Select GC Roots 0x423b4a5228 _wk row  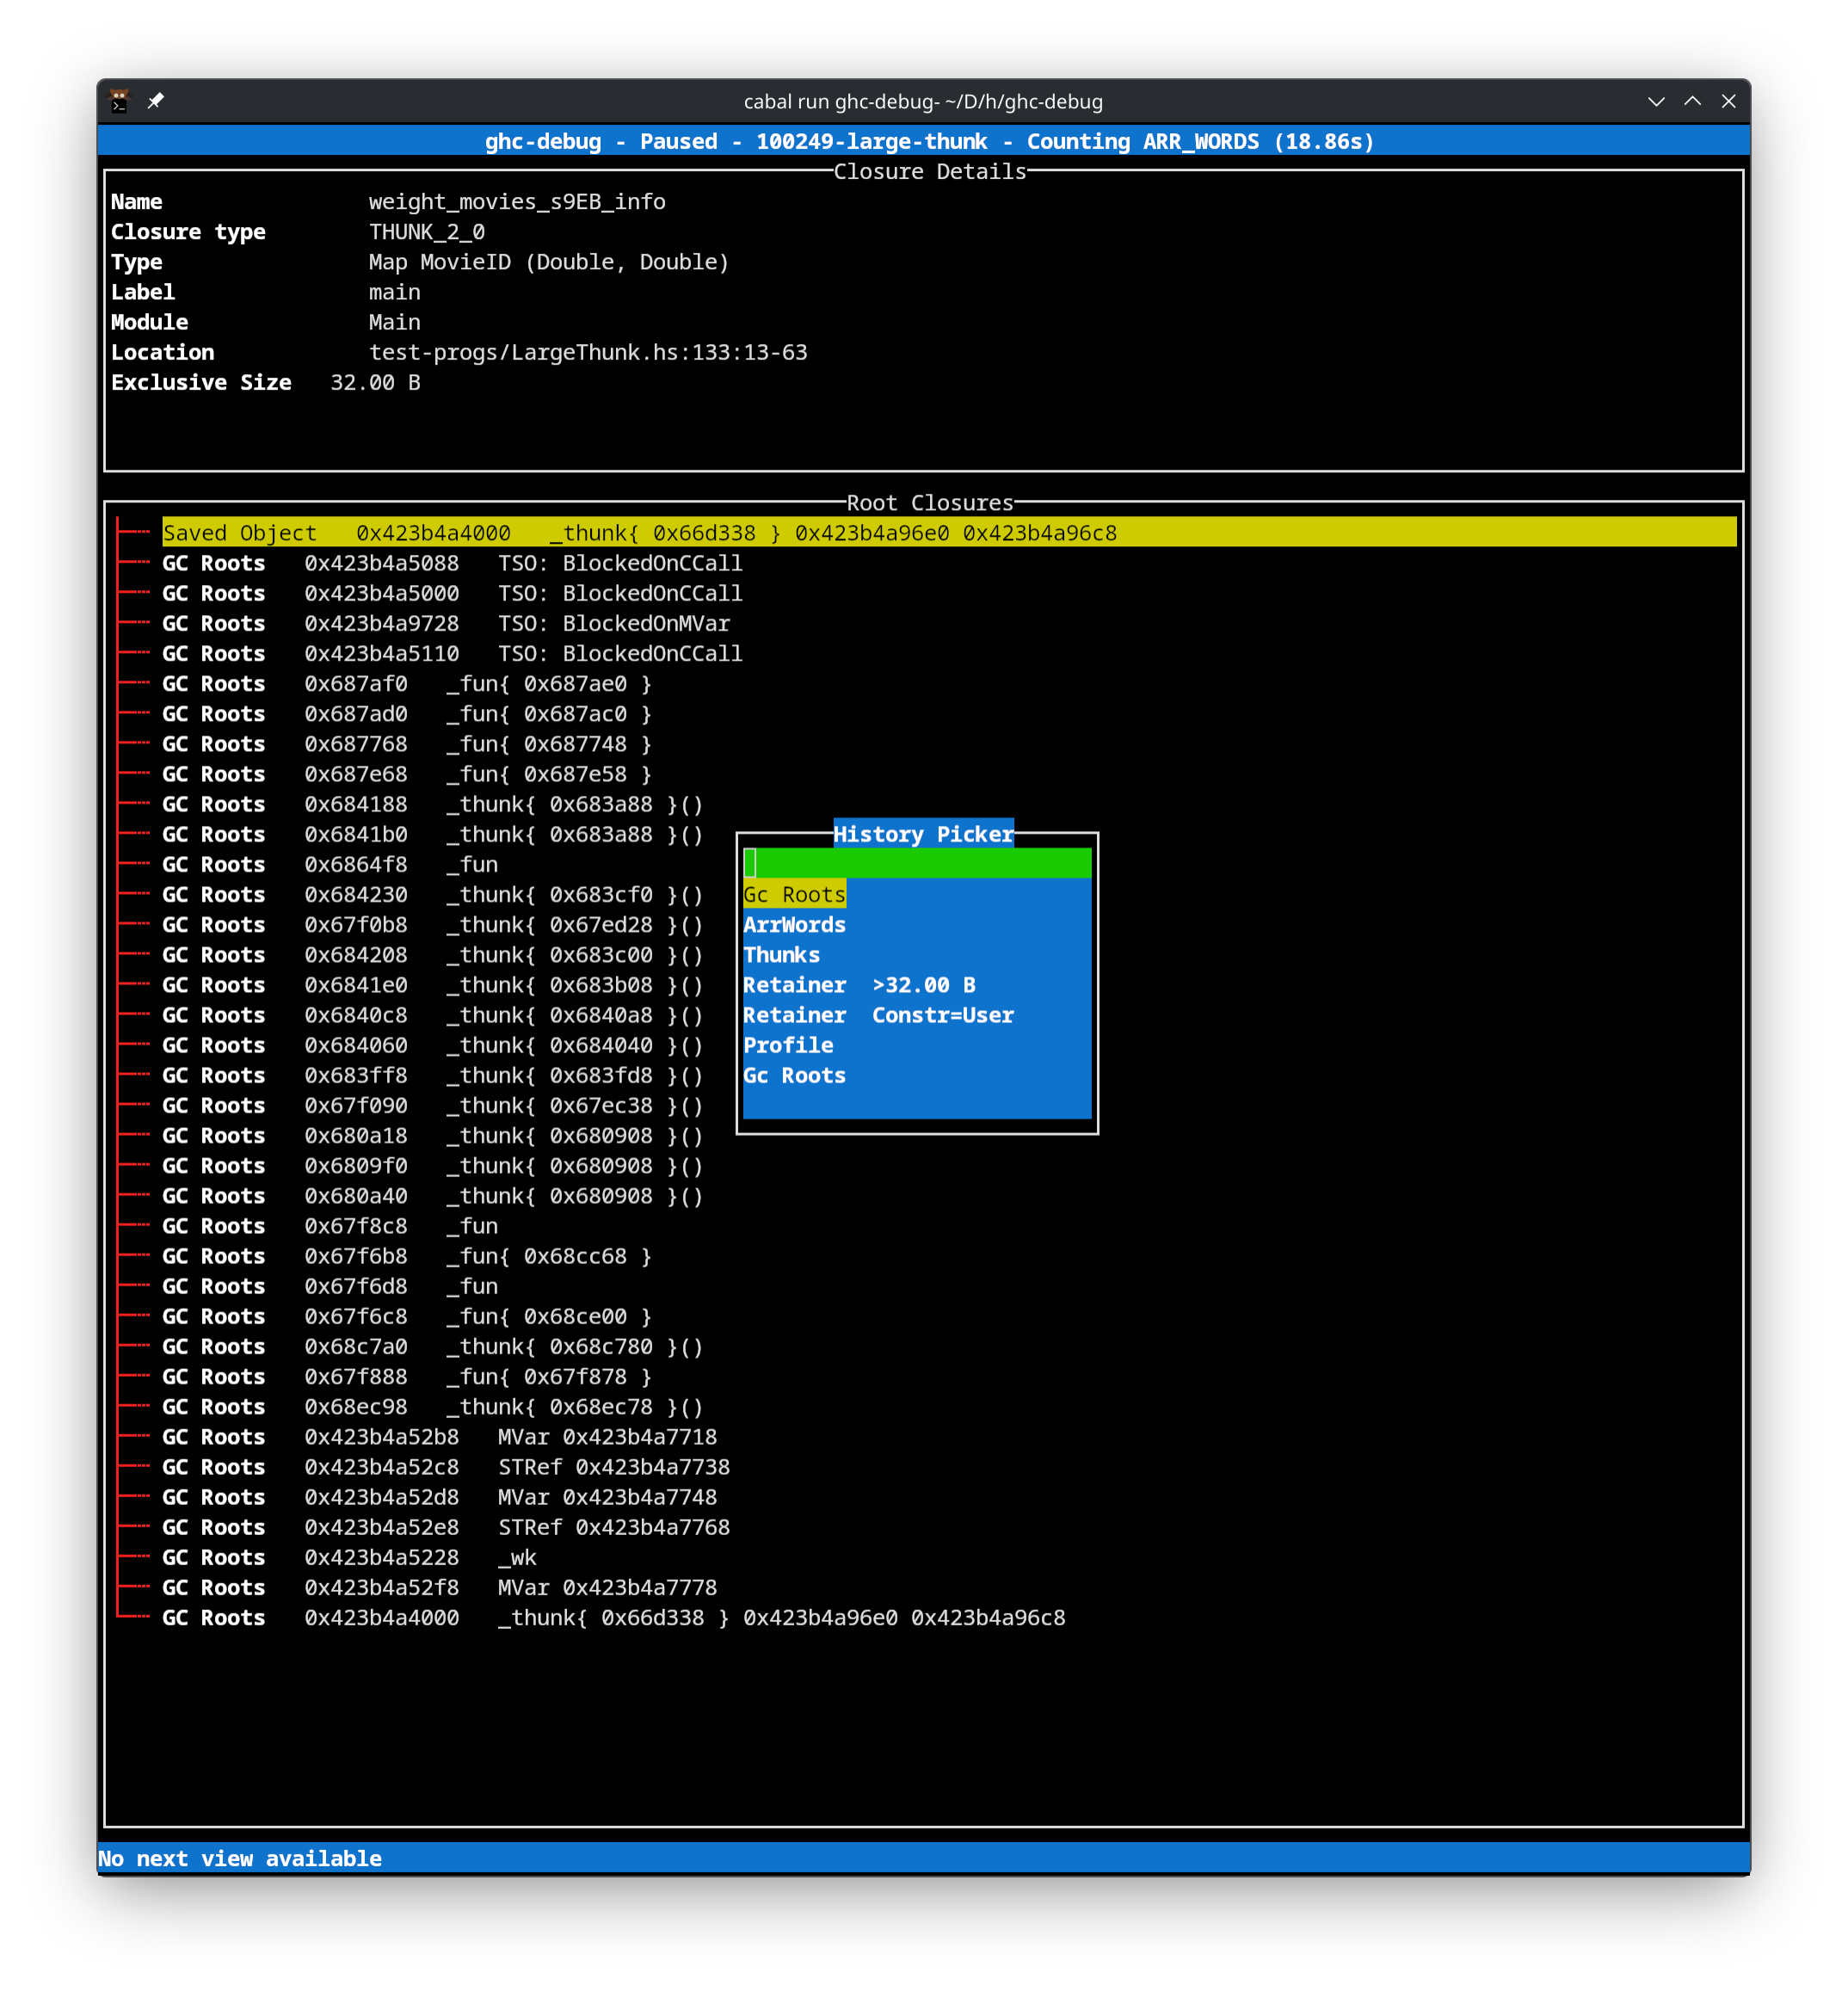[x=350, y=1557]
